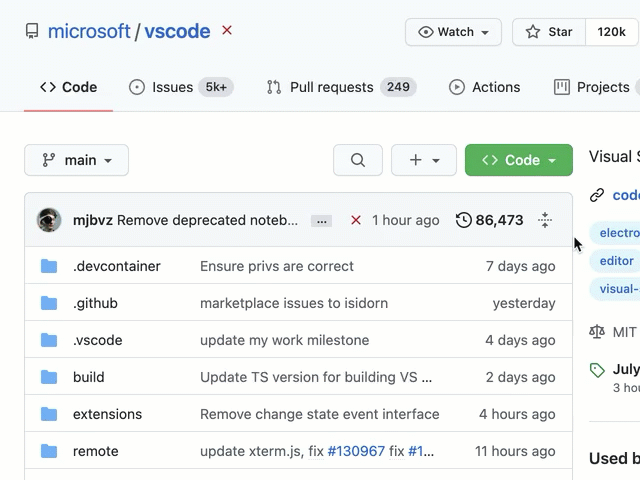The width and height of the screenshot is (640, 480).
Task: Open the 'Remove deprecated noteb...' commit message
Action: (207, 220)
